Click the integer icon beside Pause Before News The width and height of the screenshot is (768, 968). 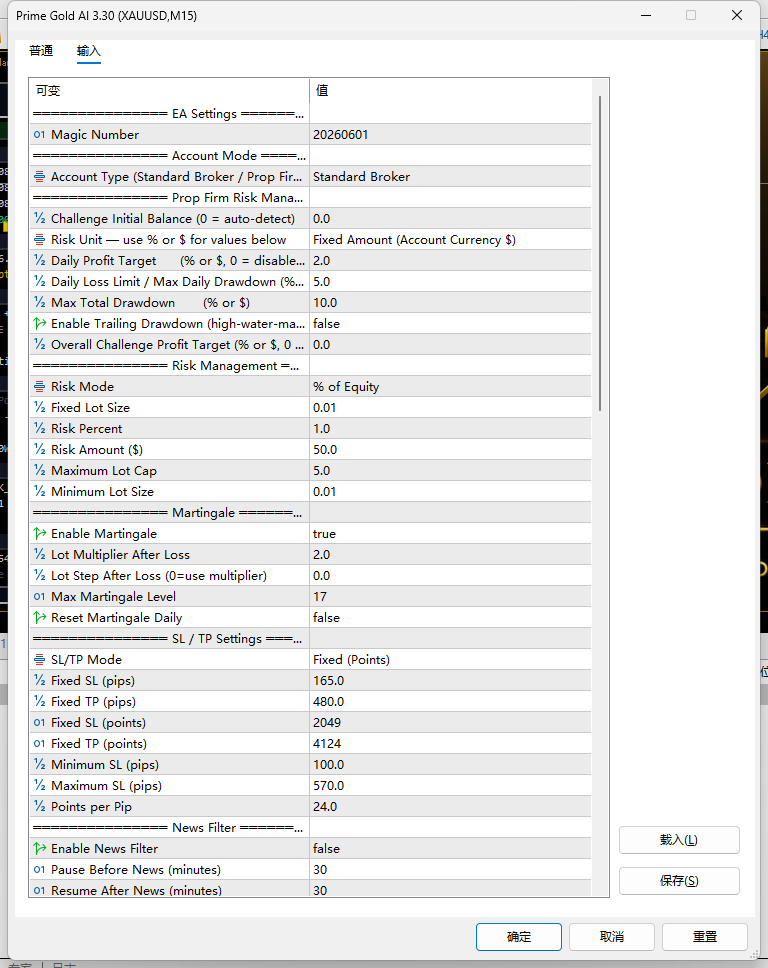point(40,869)
